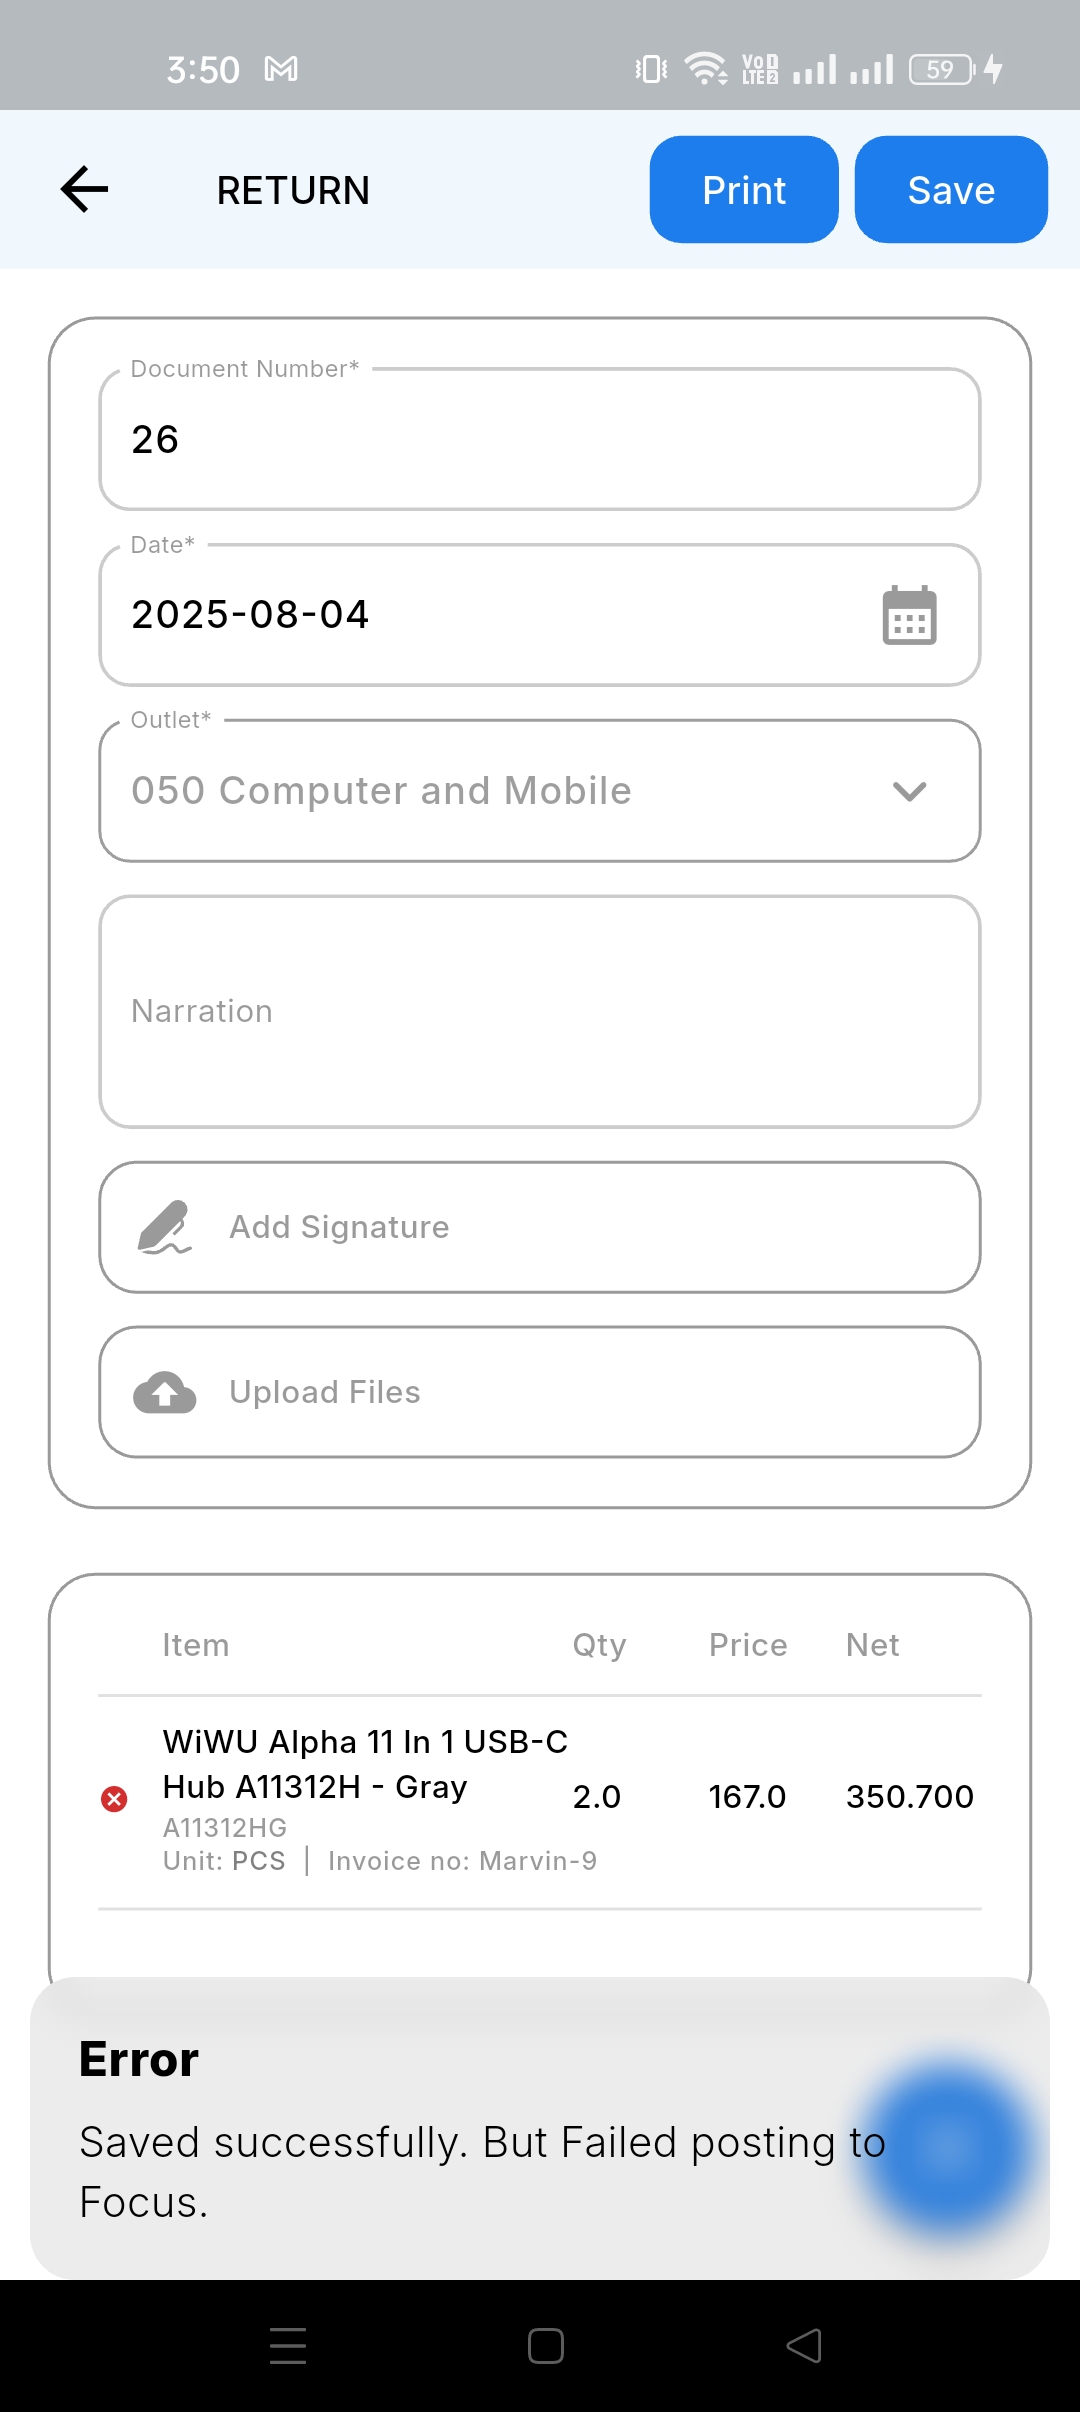Open Android recent apps menu
The width and height of the screenshot is (1080, 2412).
(288, 2345)
